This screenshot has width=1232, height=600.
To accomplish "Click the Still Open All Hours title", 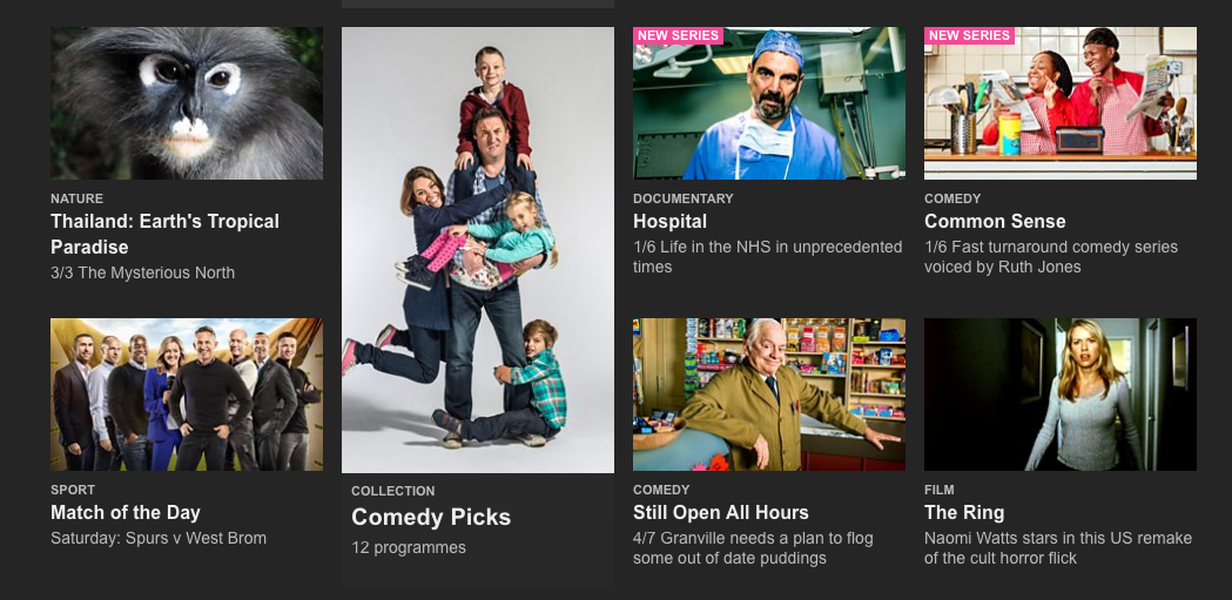I will point(721,512).
